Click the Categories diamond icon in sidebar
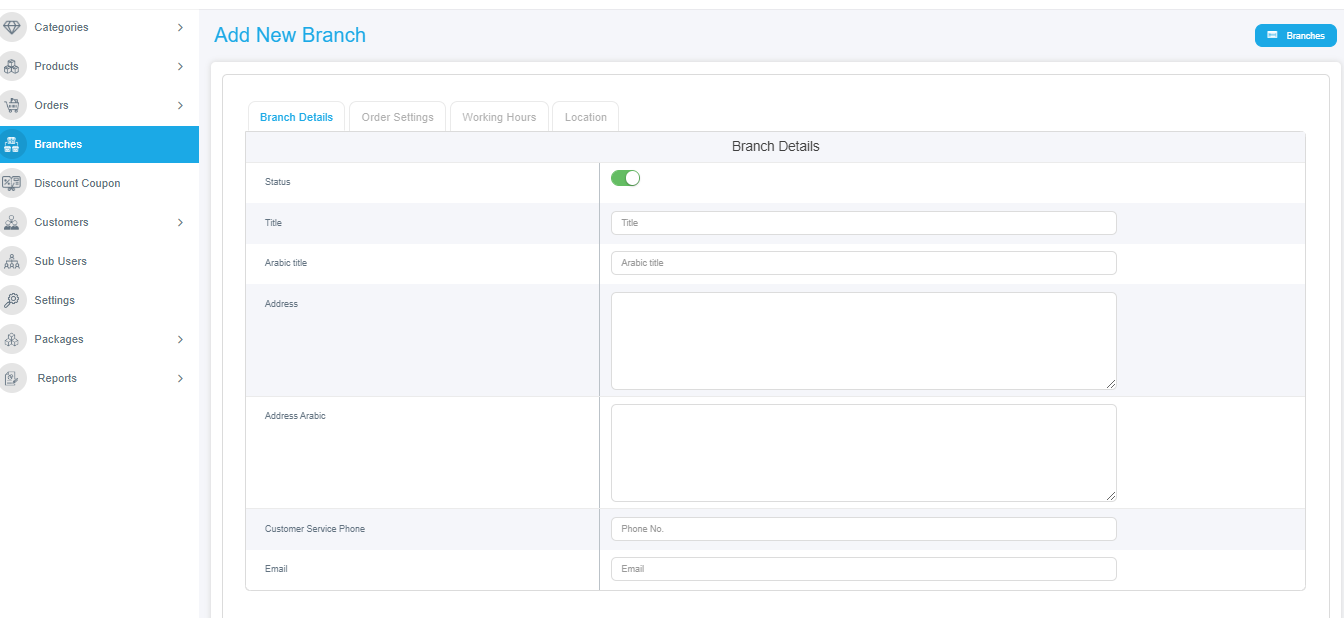This screenshot has width=1344, height=618. (12, 27)
